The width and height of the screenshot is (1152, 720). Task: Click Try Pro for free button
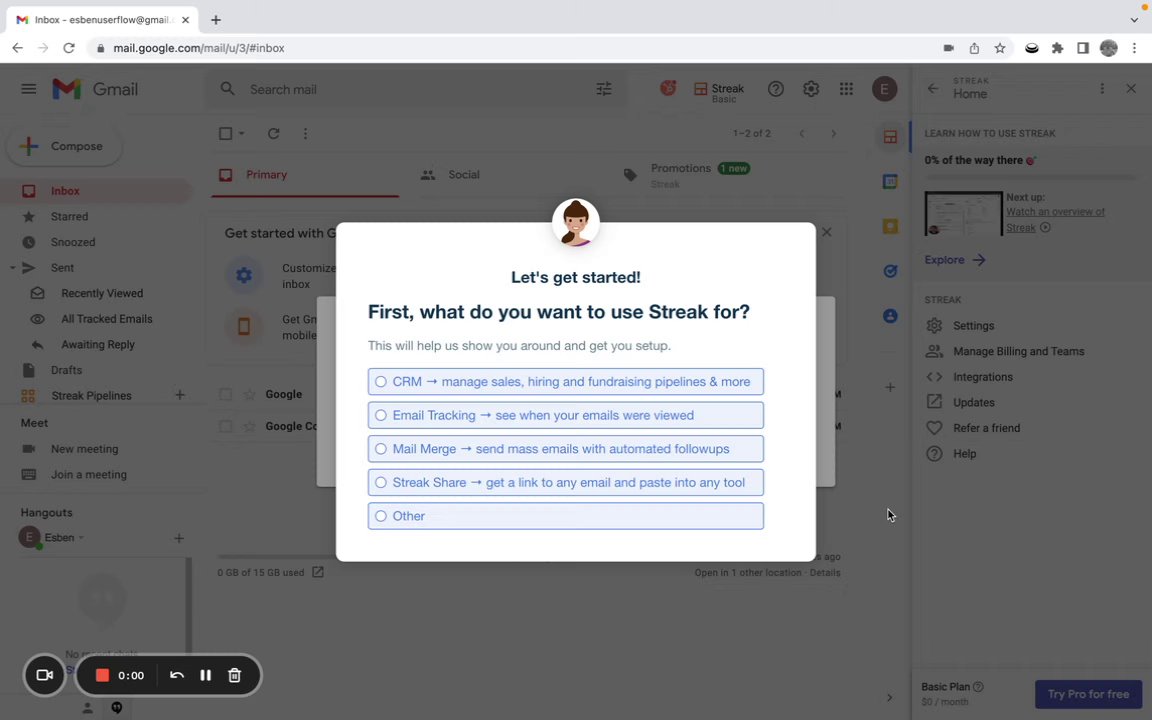[1088, 694]
